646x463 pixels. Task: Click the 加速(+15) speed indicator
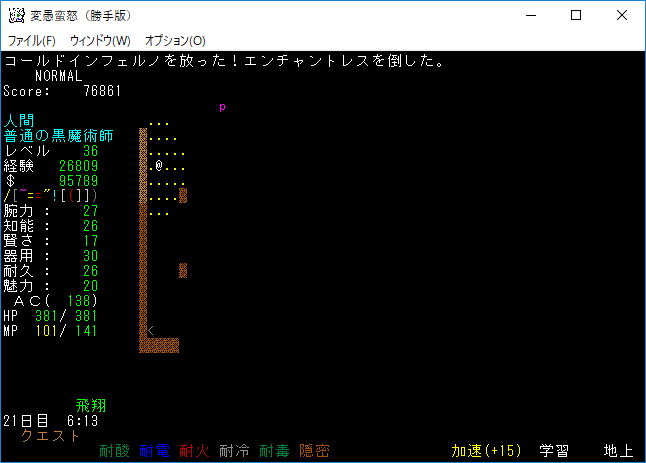point(486,451)
